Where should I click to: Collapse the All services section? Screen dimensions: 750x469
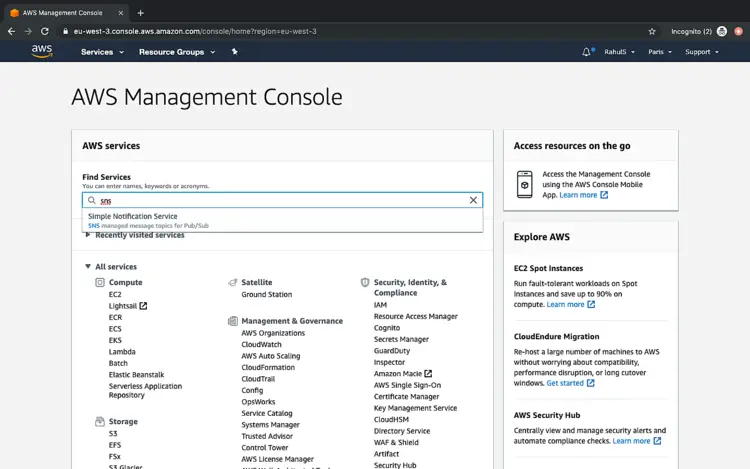[88, 267]
